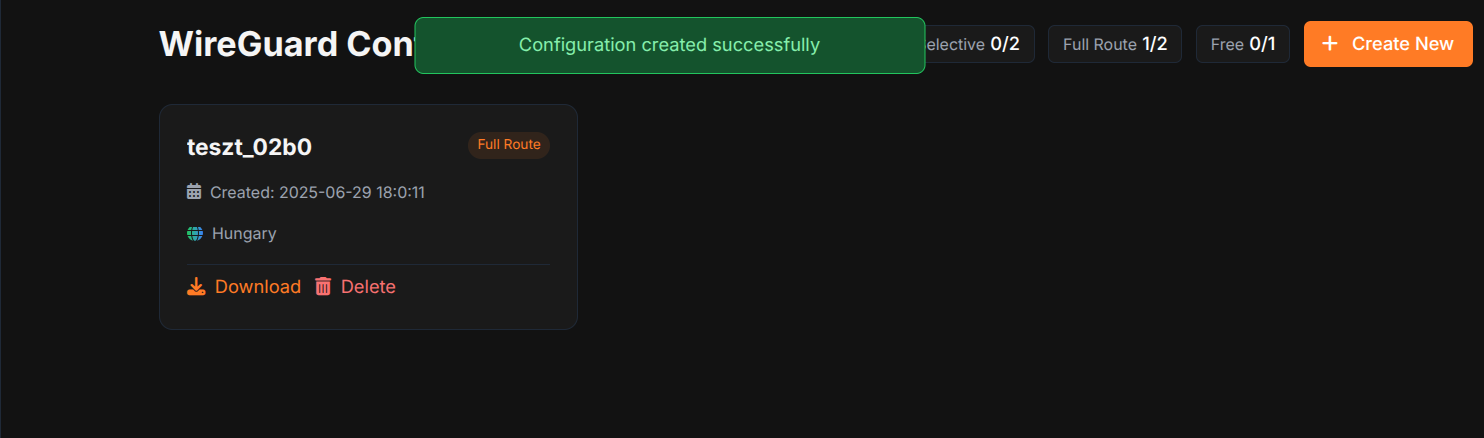Click the Selective 0/2 quota badge
The height and width of the screenshot is (438, 1484).
tap(974, 44)
